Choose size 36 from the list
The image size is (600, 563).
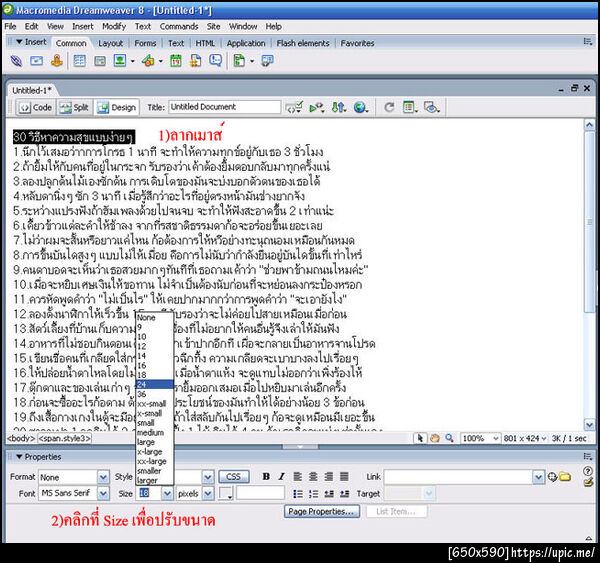(x=155, y=394)
